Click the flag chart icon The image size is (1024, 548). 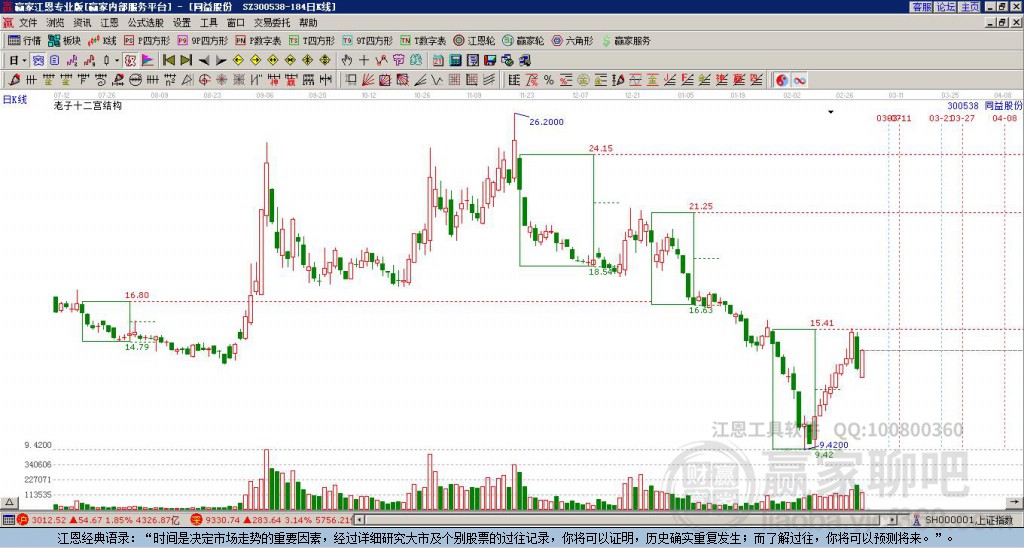pyautogui.click(x=148, y=60)
